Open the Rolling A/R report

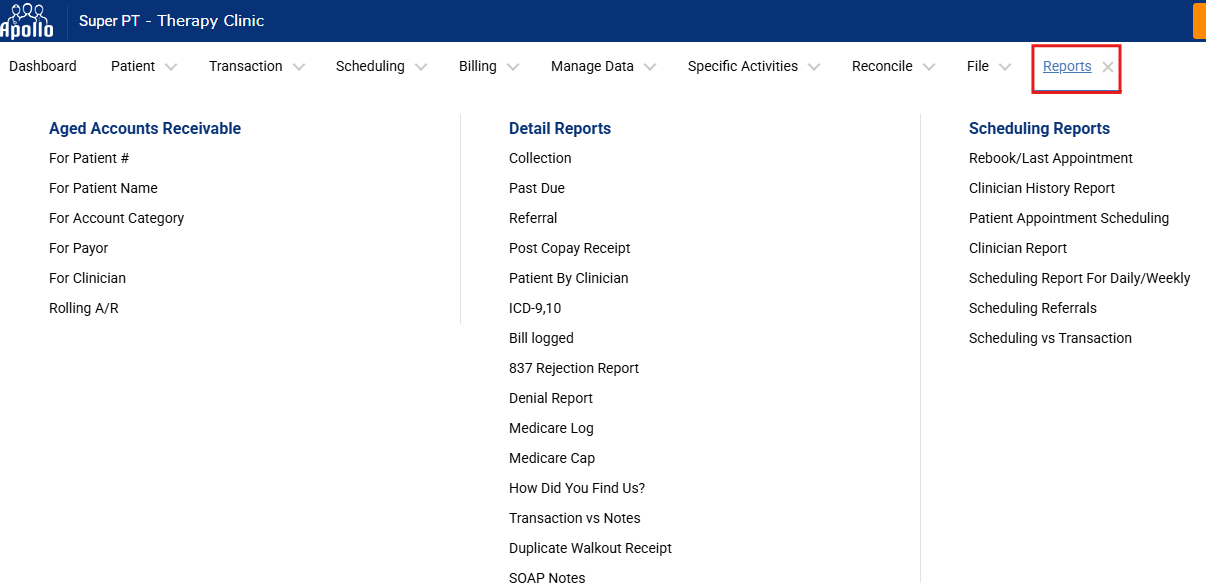(x=84, y=308)
